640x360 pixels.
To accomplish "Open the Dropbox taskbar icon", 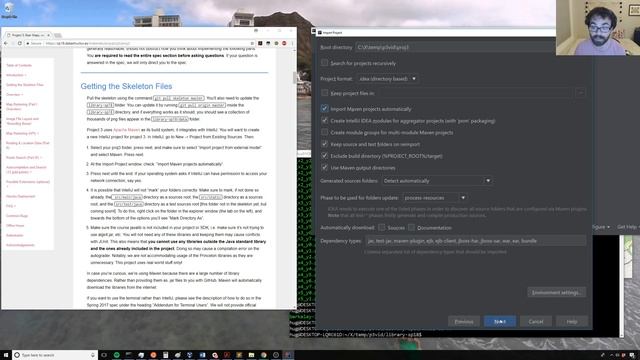I will click(x=190, y=355).
